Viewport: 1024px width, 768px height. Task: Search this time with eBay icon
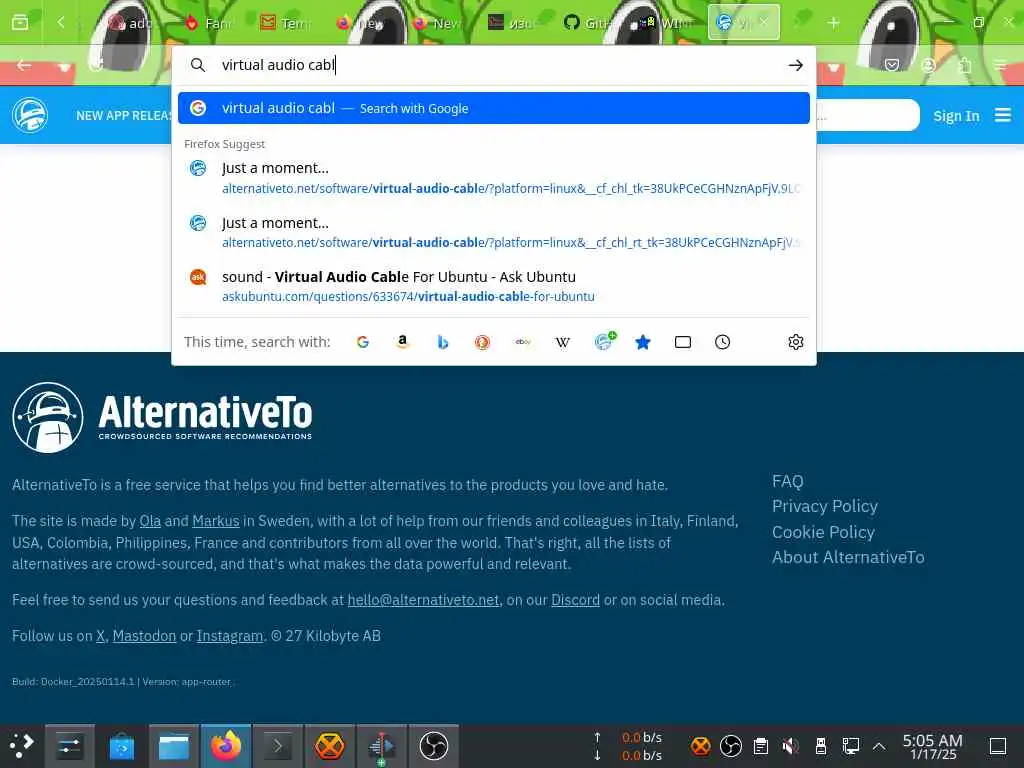coord(522,342)
